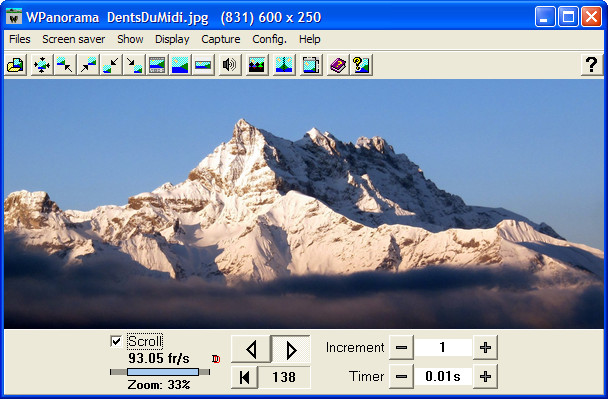608x399 pixels.
Task: Increase Increment with the plus button
Action: [485, 347]
